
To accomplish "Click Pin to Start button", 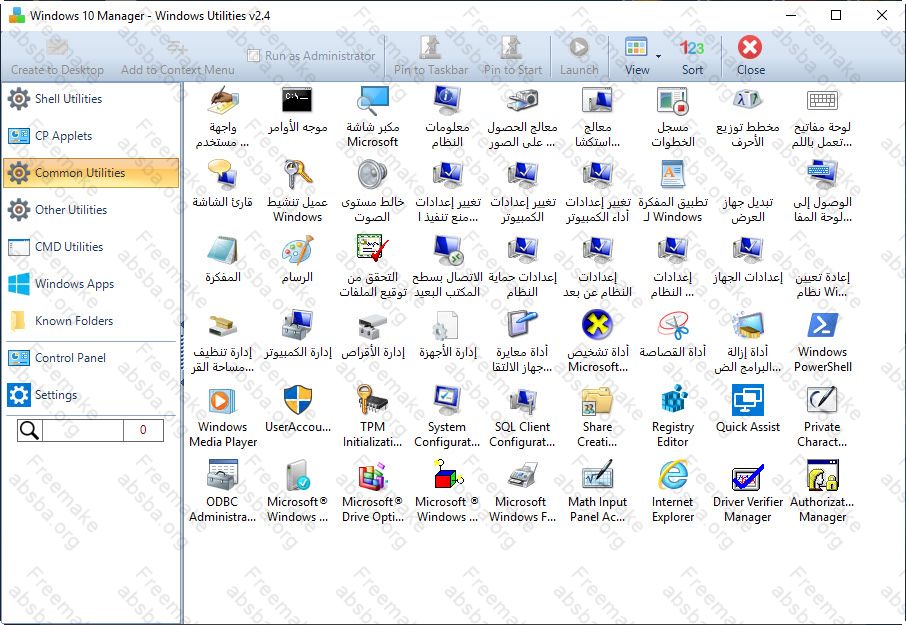I will (x=513, y=56).
